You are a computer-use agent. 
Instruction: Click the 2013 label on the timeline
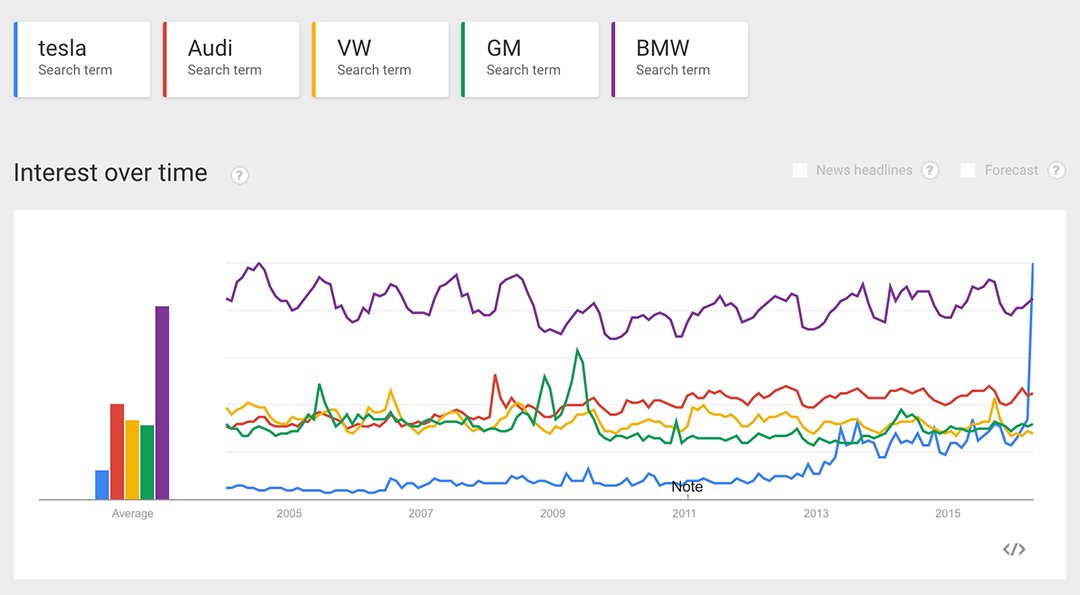(816, 514)
